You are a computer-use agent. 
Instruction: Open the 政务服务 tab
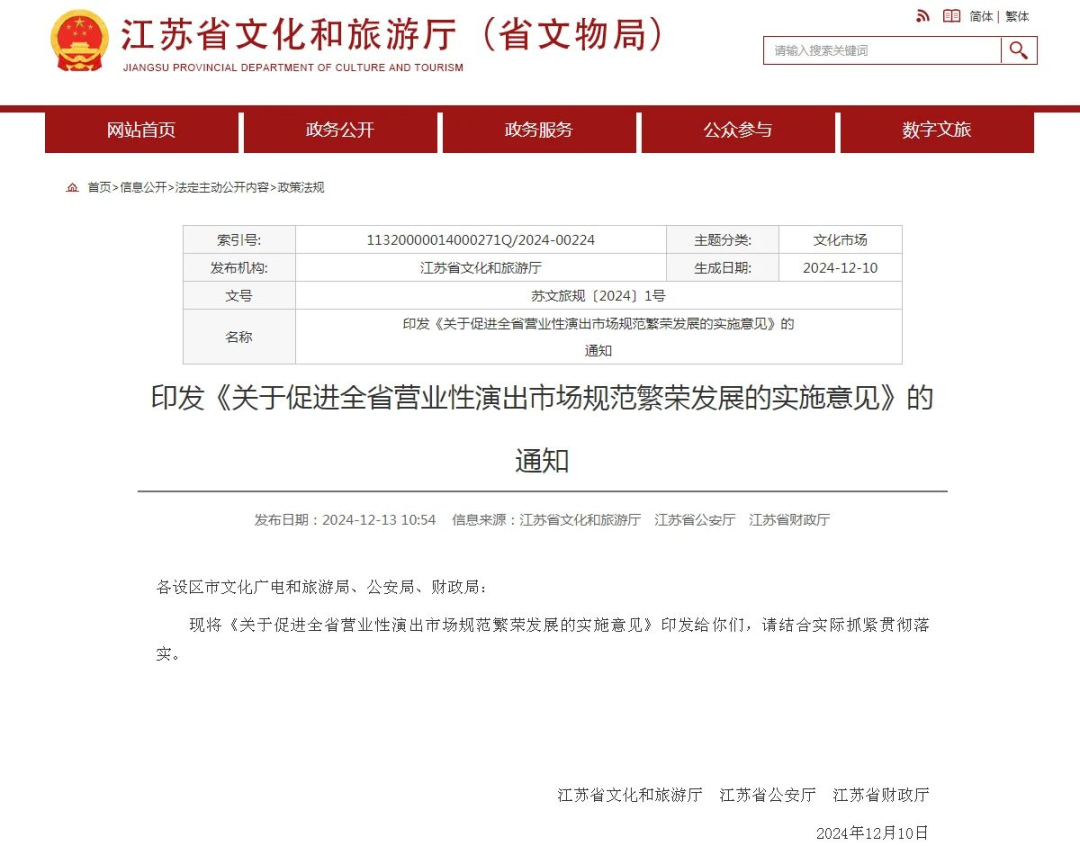[x=538, y=131]
